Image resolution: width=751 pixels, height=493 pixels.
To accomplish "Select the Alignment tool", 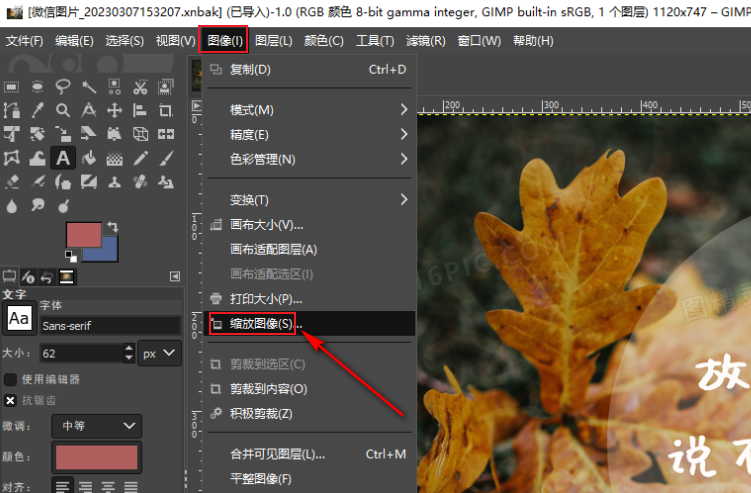I will [x=140, y=110].
